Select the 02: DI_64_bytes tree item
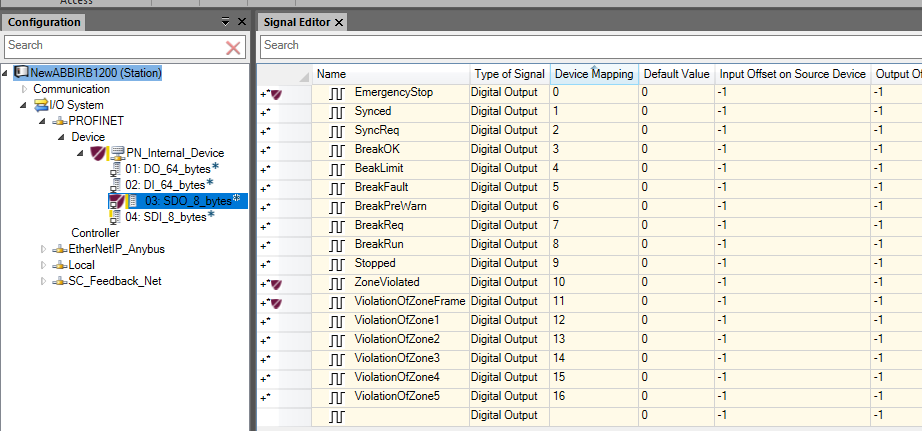 pos(165,185)
